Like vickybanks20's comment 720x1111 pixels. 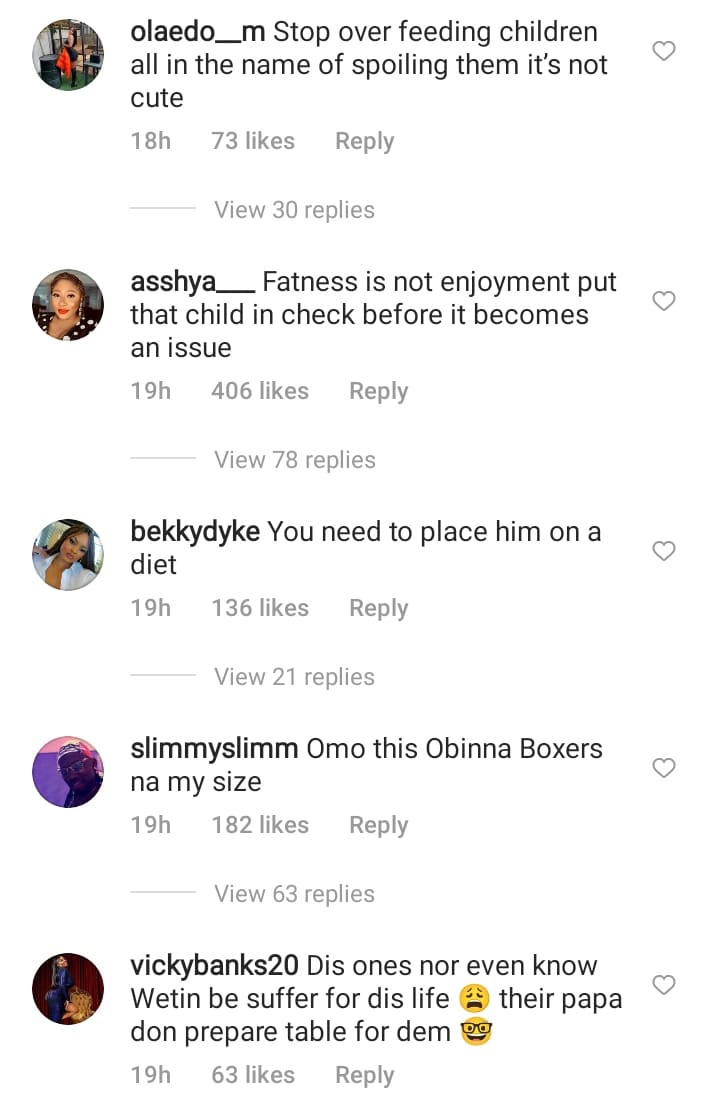coord(664,985)
